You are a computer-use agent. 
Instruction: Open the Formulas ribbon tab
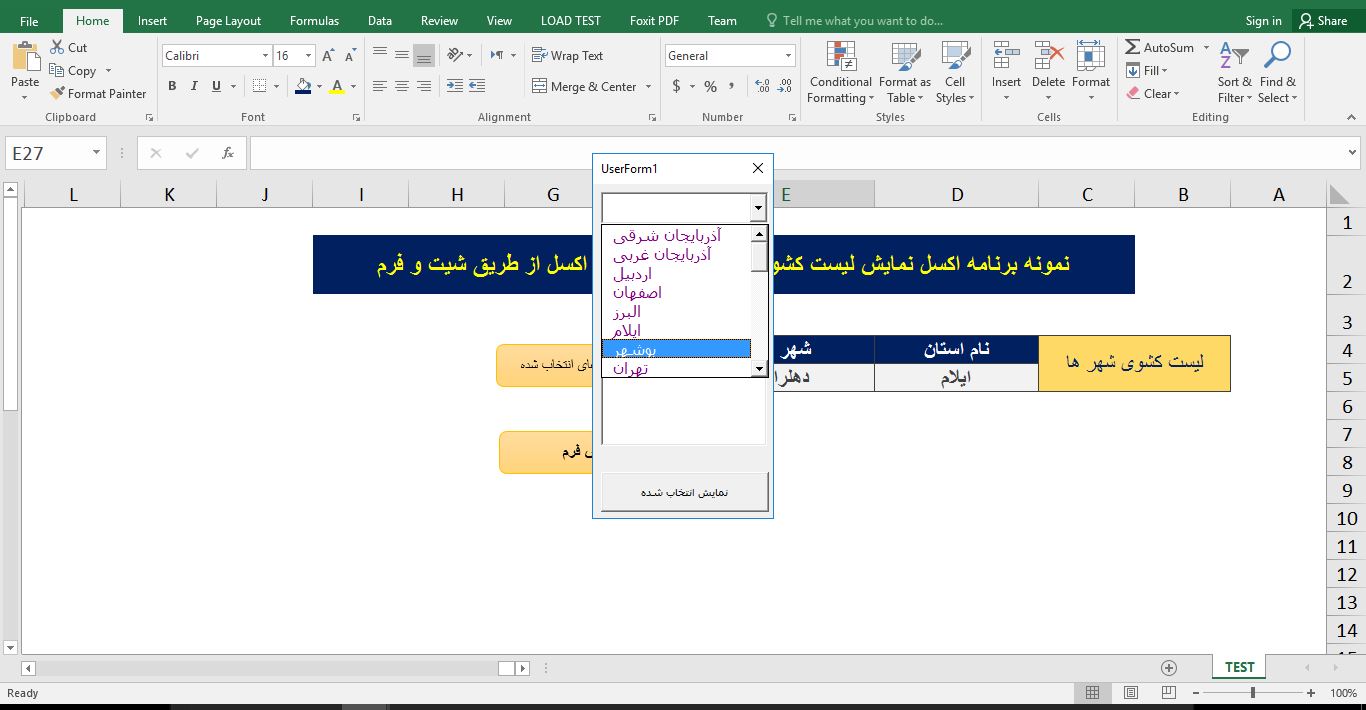(x=314, y=20)
